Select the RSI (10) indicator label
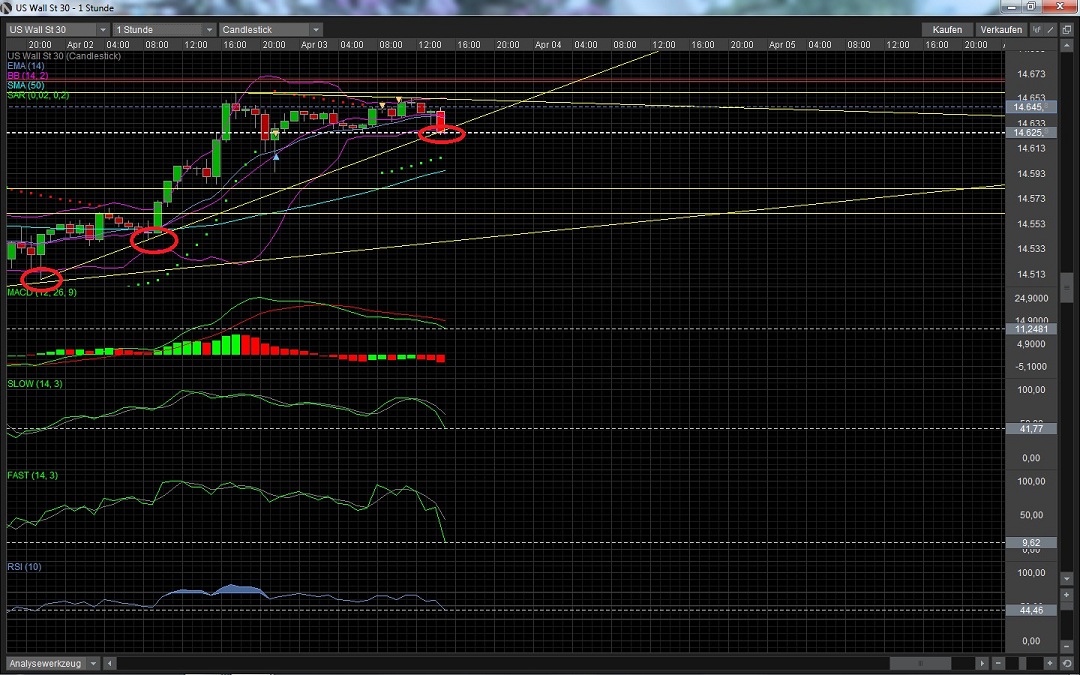The width and height of the screenshot is (1080, 675). point(24,566)
